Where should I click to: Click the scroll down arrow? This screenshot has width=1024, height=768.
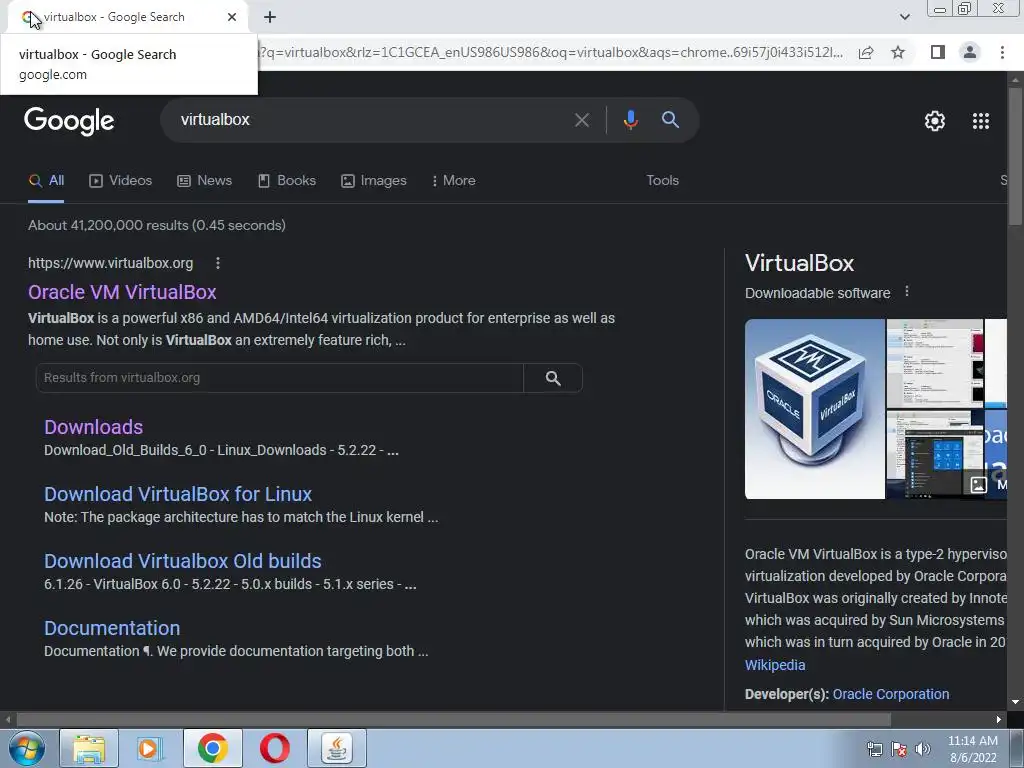(1015, 703)
